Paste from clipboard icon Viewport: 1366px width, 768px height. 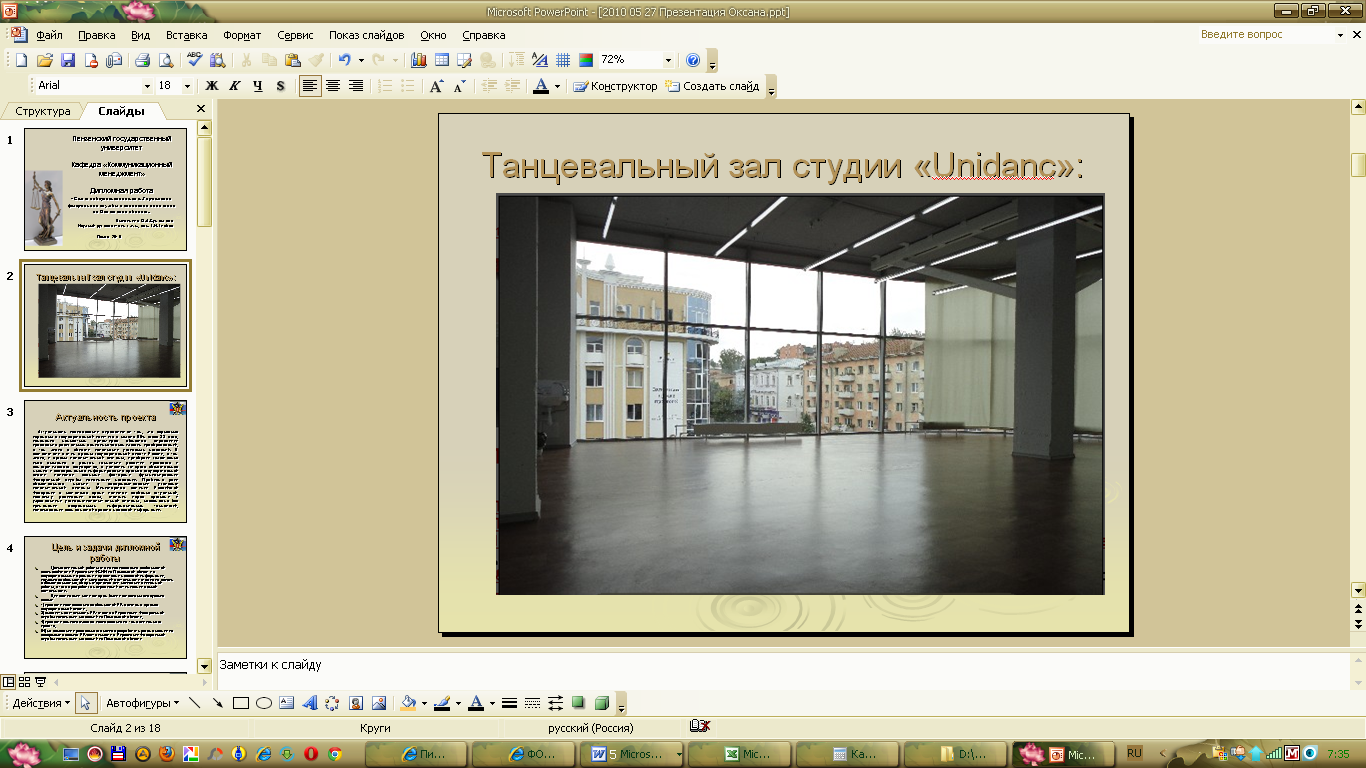click(x=293, y=60)
